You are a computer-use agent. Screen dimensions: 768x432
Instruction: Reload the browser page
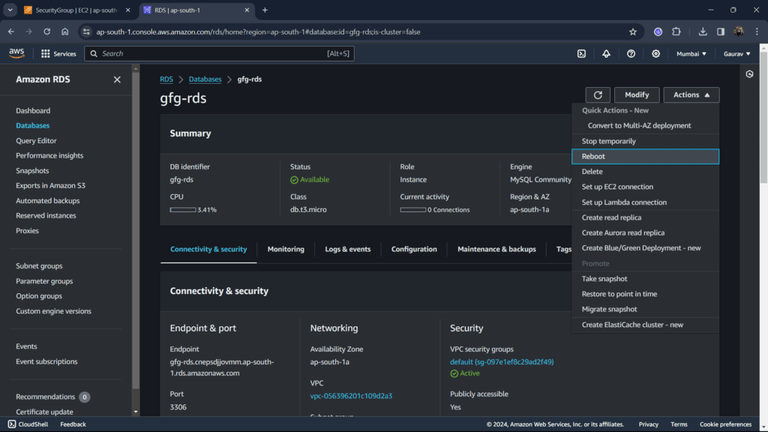pyautogui.click(x=47, y=32)
